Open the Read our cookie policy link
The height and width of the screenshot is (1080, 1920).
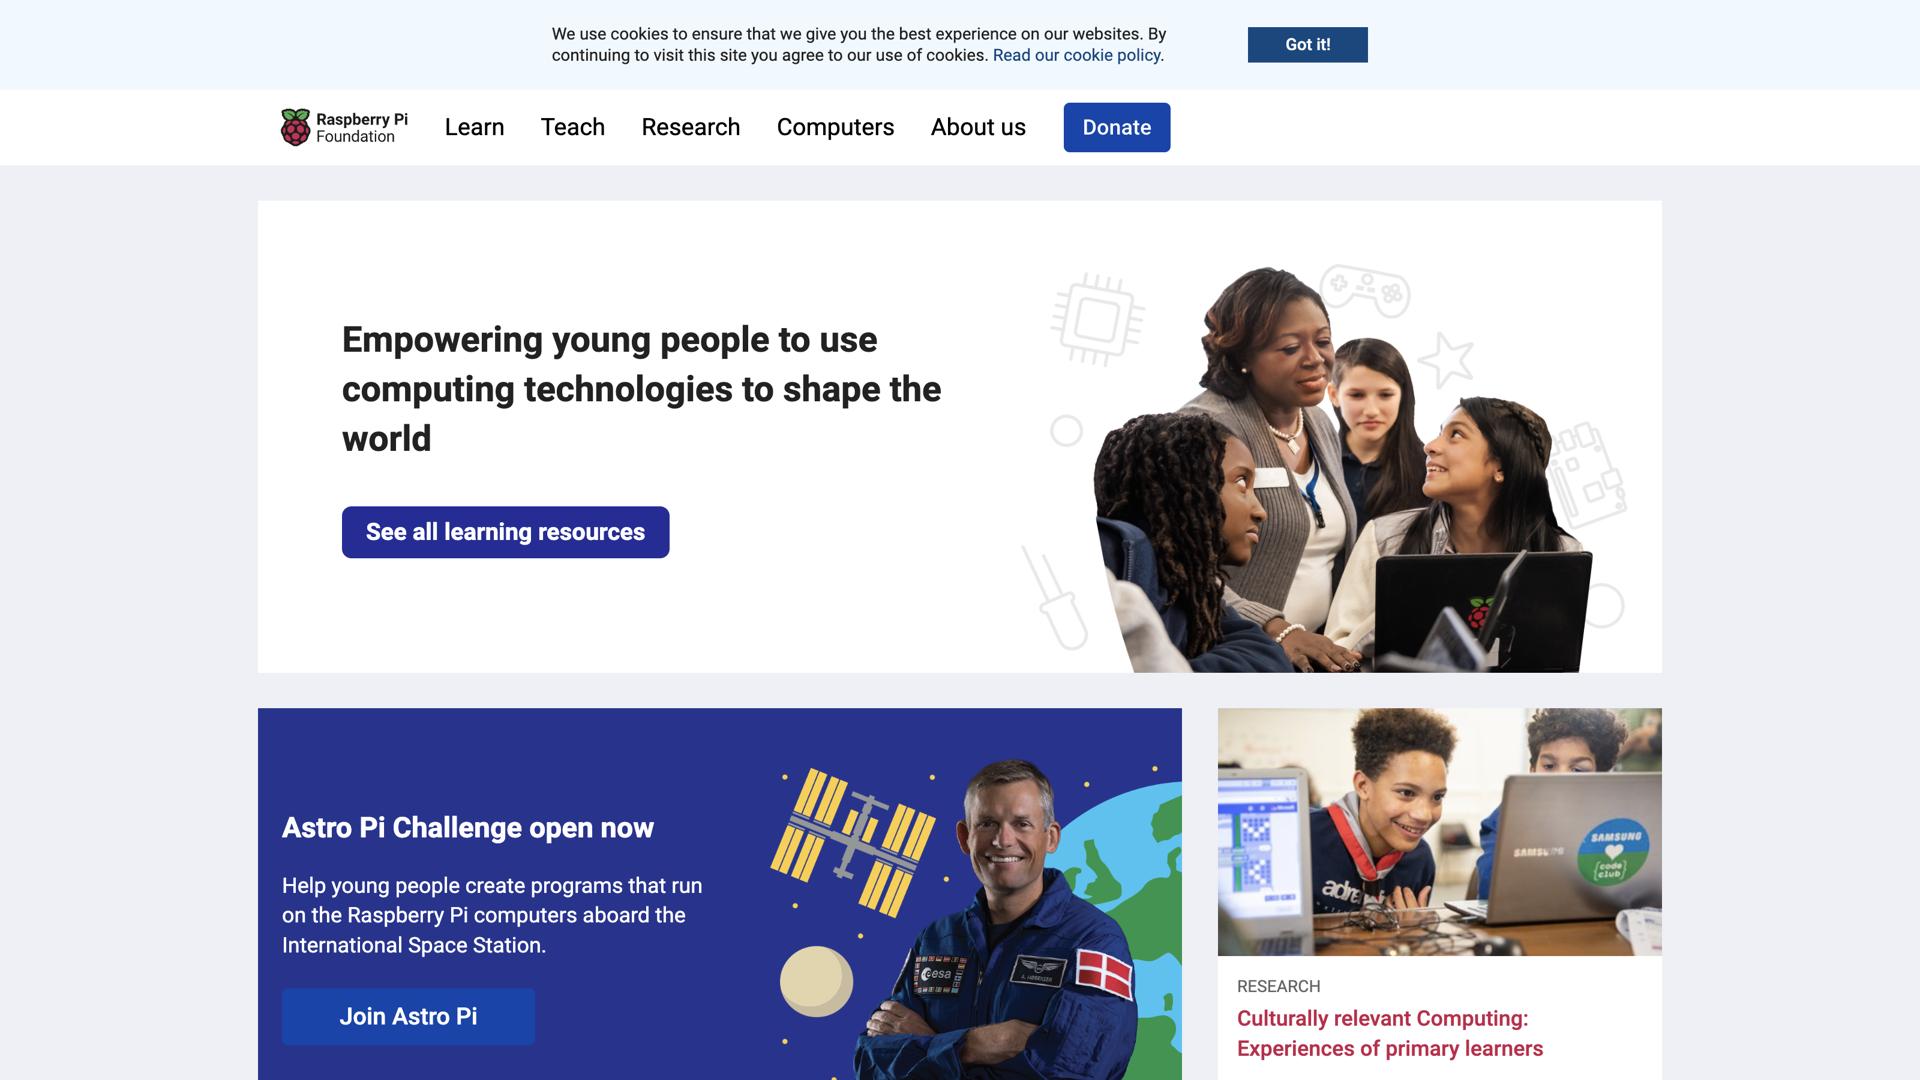click(x=1076, y=55)
